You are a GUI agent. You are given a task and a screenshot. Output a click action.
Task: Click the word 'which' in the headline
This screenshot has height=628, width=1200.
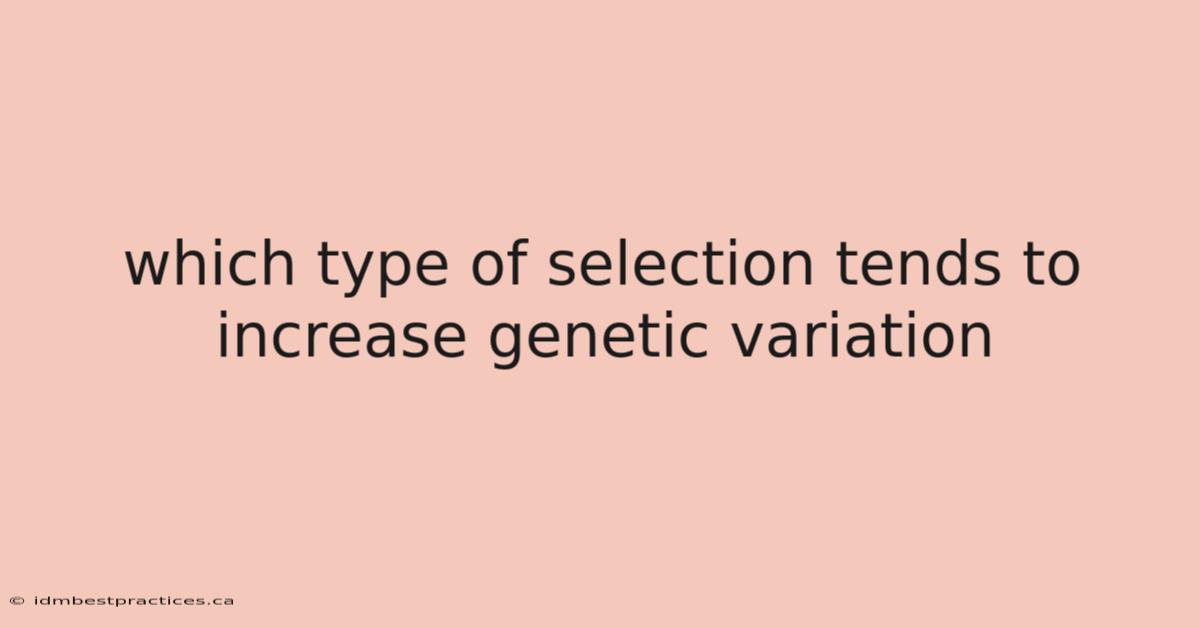point(208,266)
